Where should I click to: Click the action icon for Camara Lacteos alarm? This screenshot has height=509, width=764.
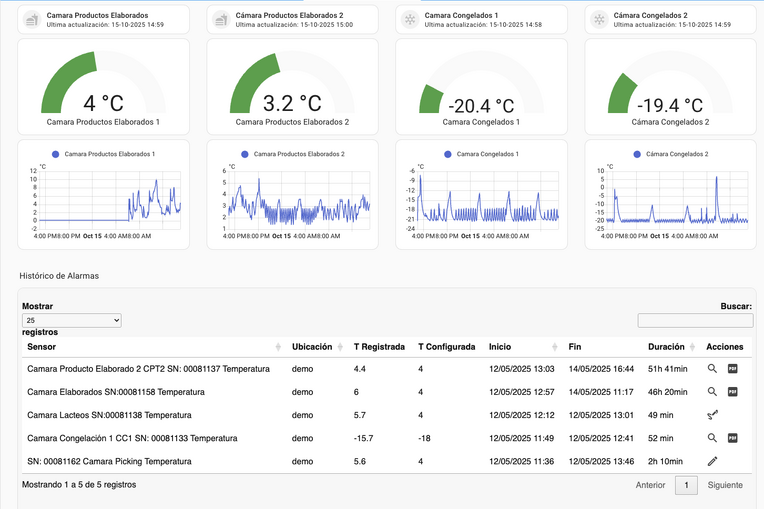tap(713, 415)
